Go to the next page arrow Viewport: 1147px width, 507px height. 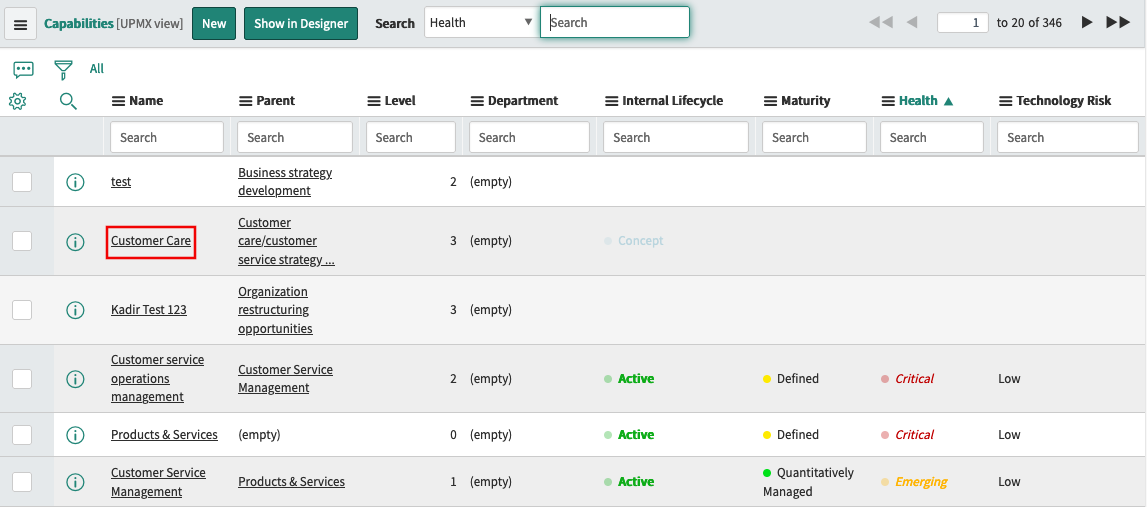(x=1087, y=22)
